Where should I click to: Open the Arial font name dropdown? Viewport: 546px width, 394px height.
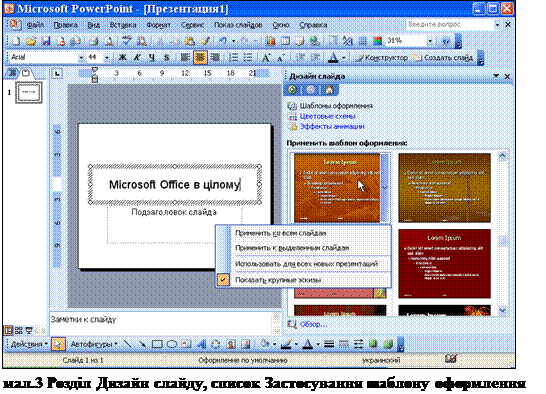tap(81, 57)
